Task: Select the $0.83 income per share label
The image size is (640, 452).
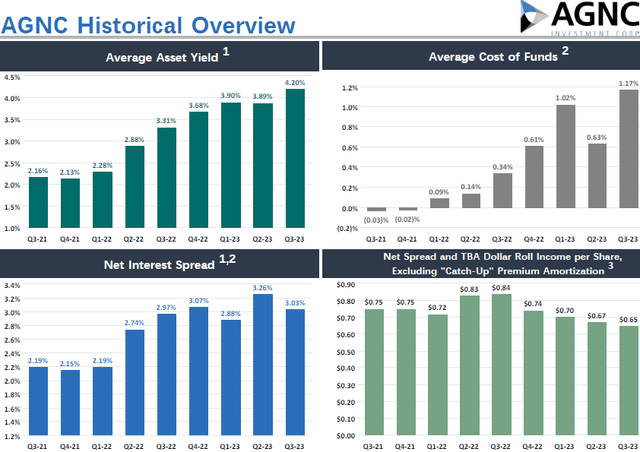Action: [x=469, y=289]
